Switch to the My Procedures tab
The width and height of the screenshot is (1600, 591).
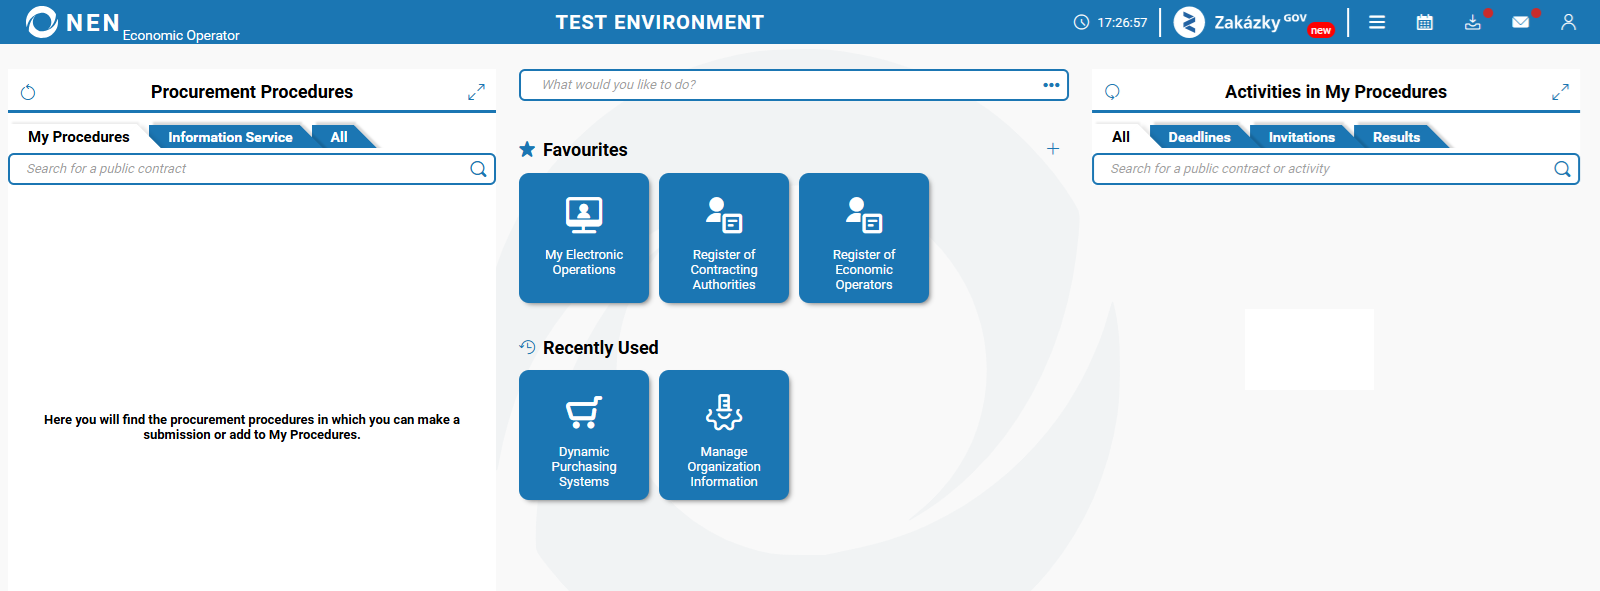tap(79, 137)
